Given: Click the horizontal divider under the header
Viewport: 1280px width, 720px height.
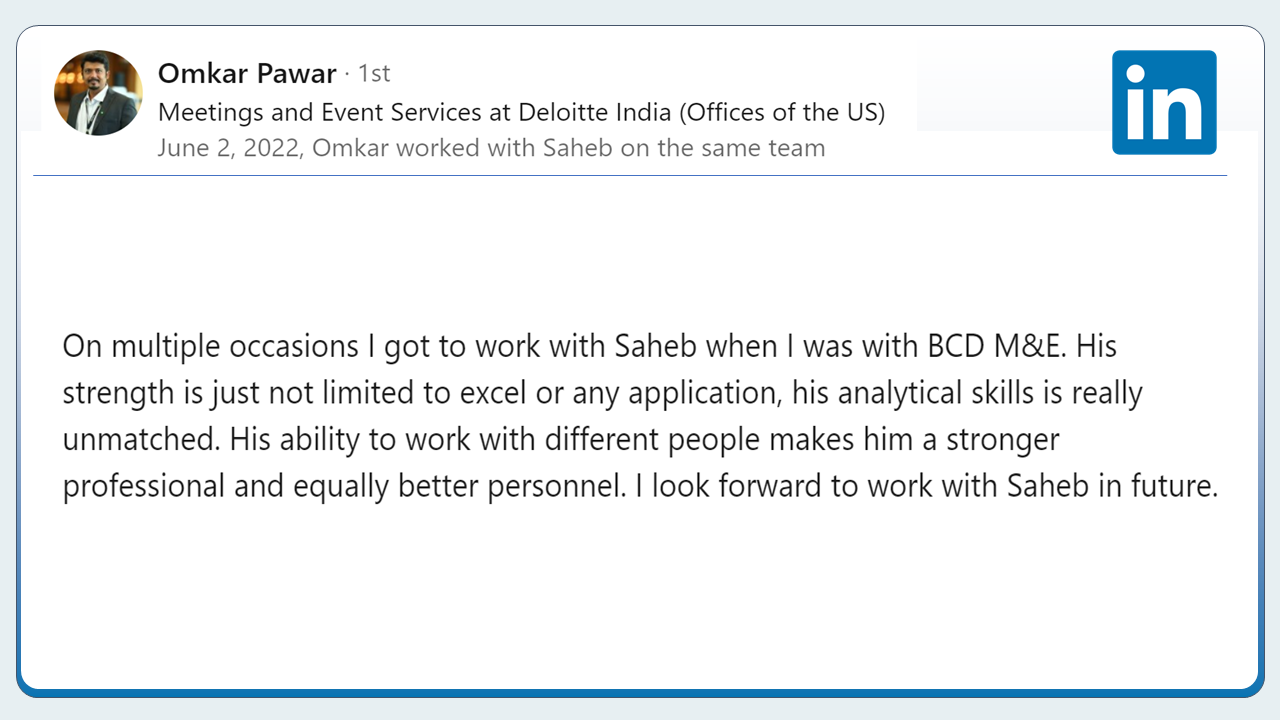Looking at the screenshot, I should click(630, 176).
